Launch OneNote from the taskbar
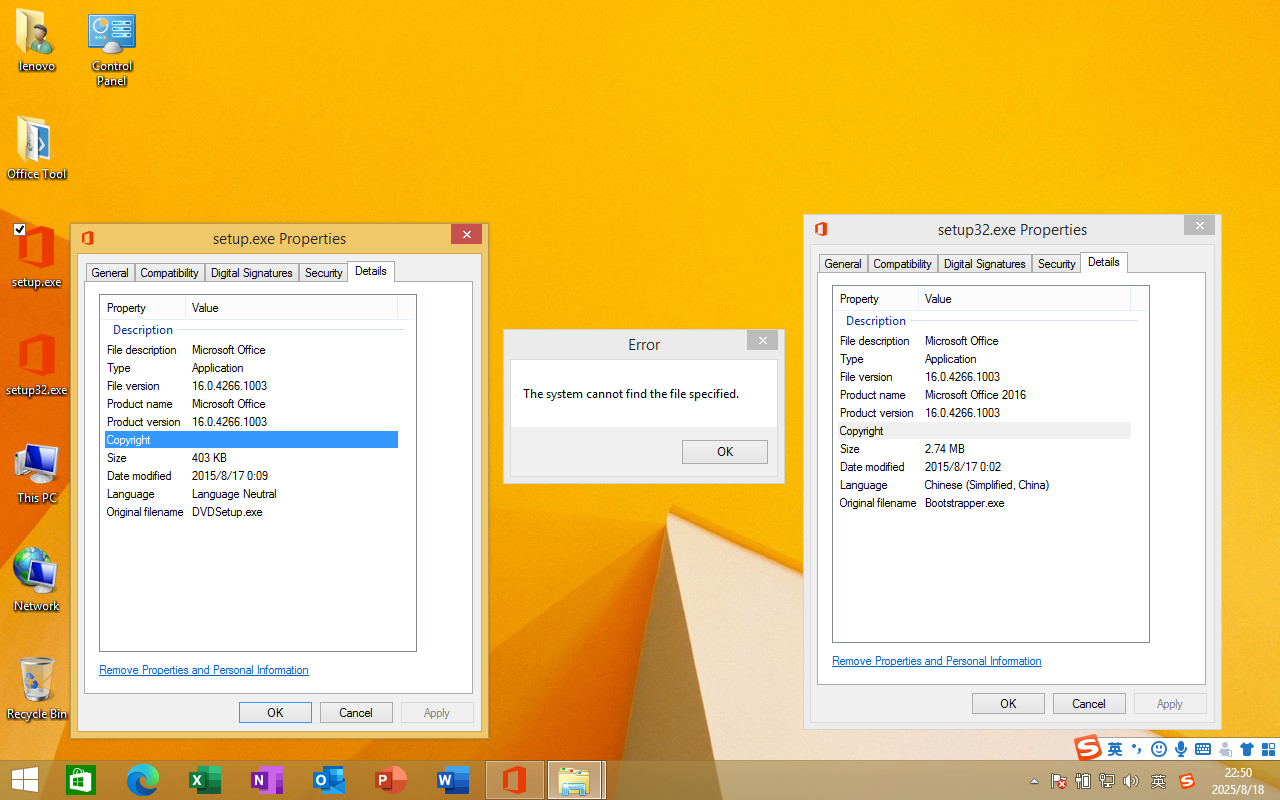1280x800 pixels. pos(267,780)
